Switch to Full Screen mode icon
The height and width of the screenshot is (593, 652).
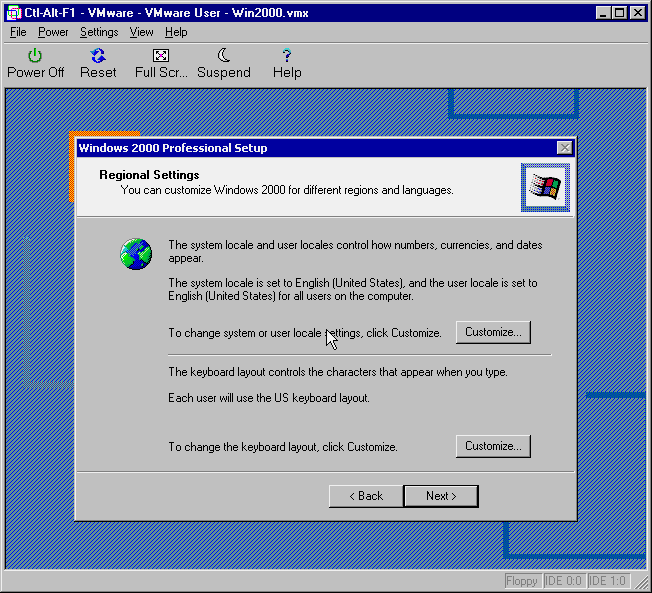pos(160,56)
